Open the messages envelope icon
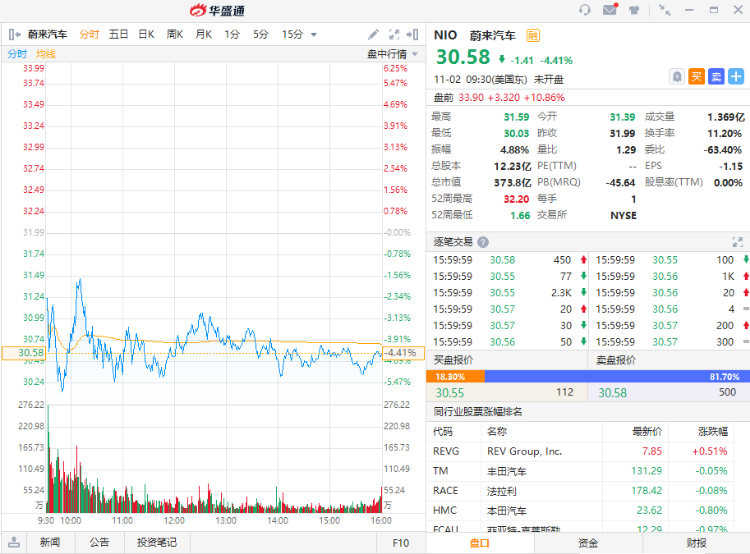This screenshot has width=750, height=554. click(x=610, y=9)
